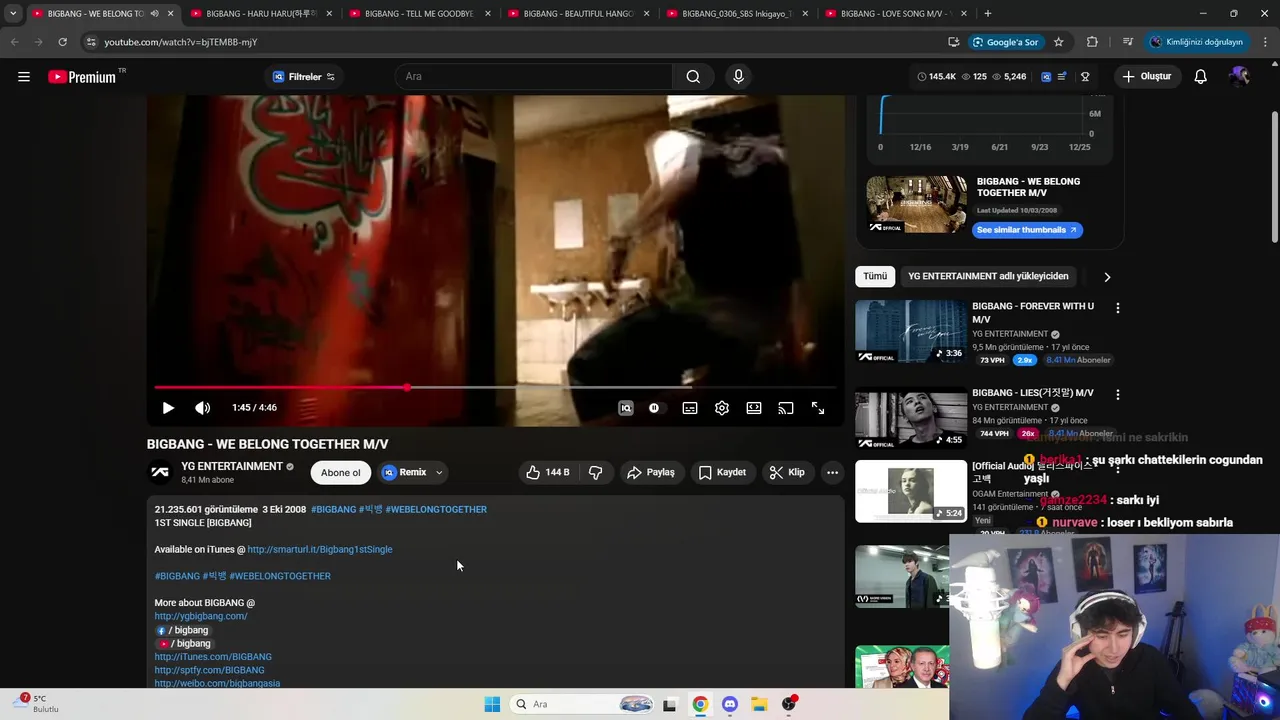Screen dimensions: 1280x720
Task: Open options for BIGBANG - FOREVER WITH U
Action: pos(1118,308)
